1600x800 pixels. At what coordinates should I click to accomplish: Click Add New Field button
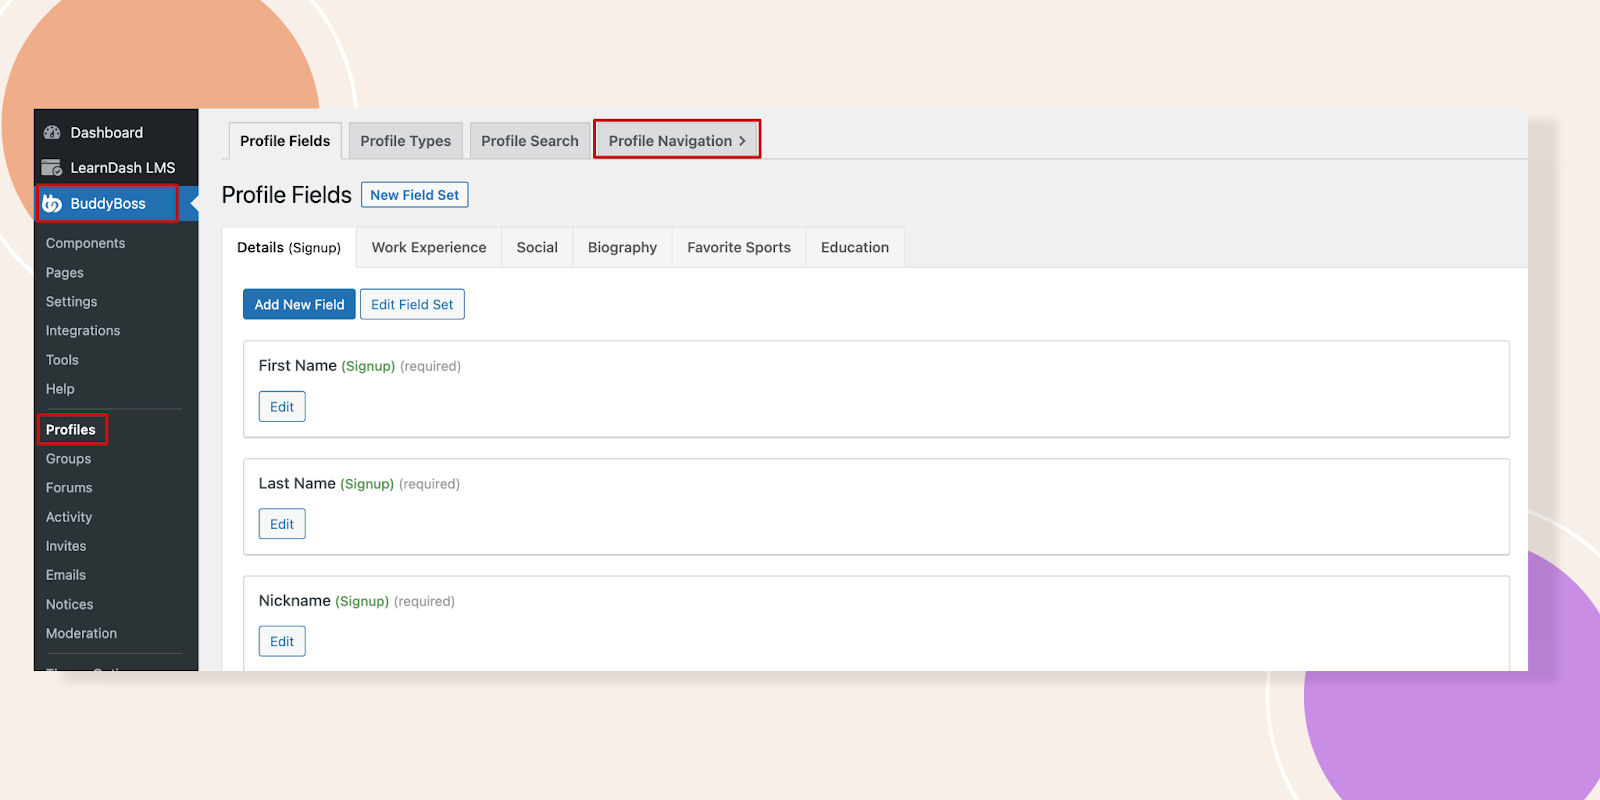point(299,304)
